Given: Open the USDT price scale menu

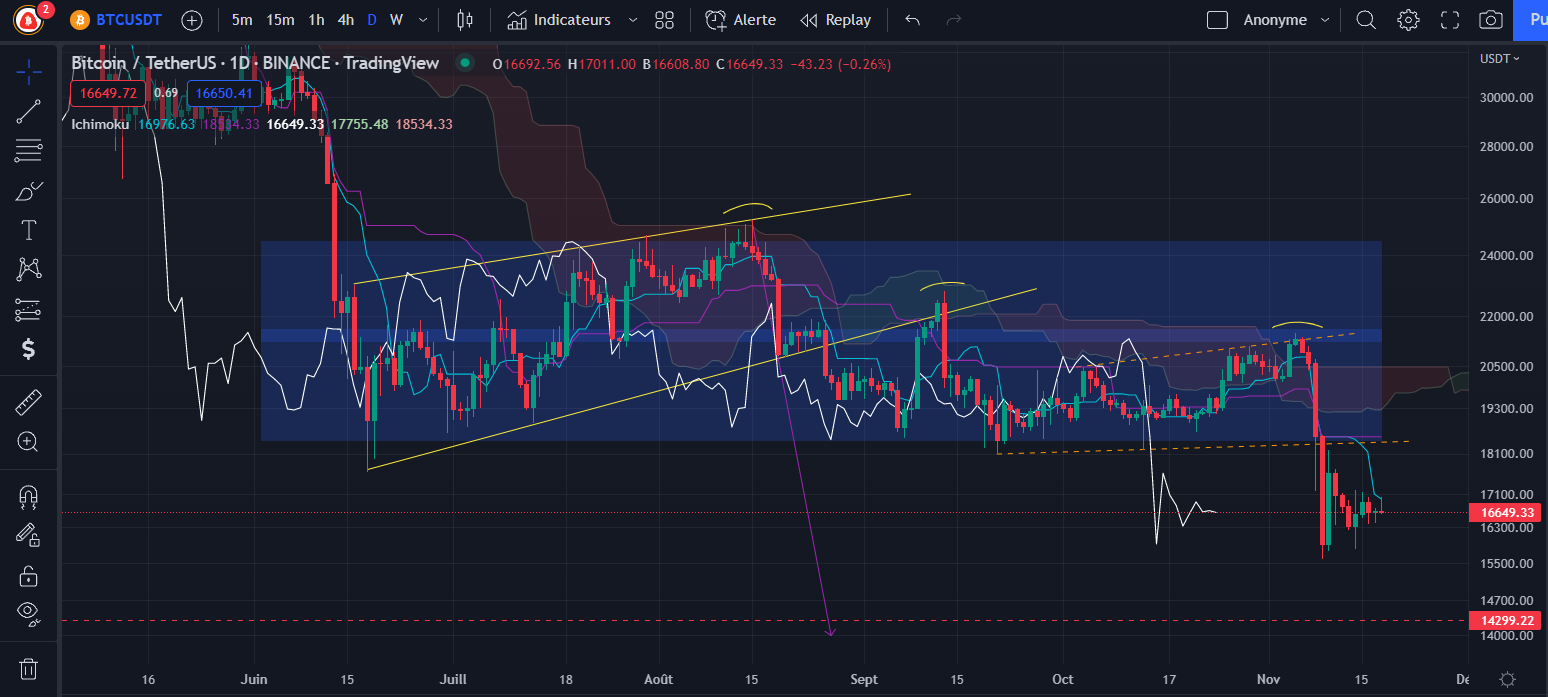Looking at the screenshot, I should click(1497, 58).
